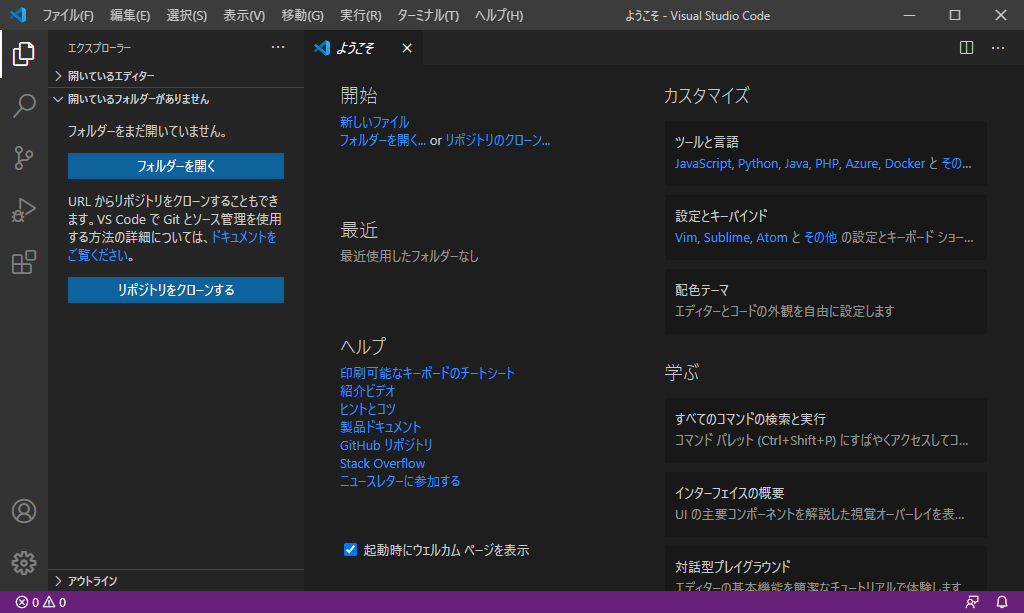Screen dimensions: 1024x613
Task: Open the 配色テーマ card
Action: [825, 301]
